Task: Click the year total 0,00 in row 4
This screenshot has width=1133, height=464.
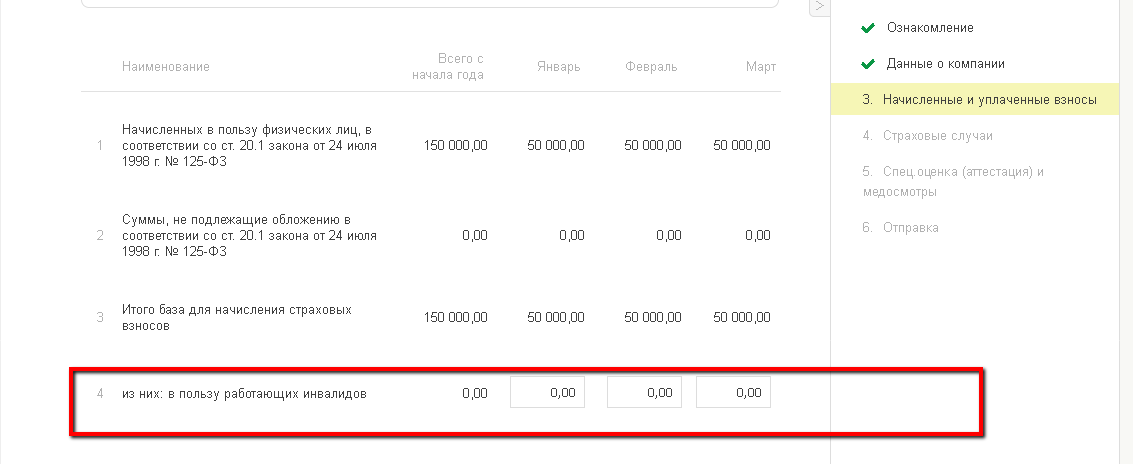Action: (475, 394)
